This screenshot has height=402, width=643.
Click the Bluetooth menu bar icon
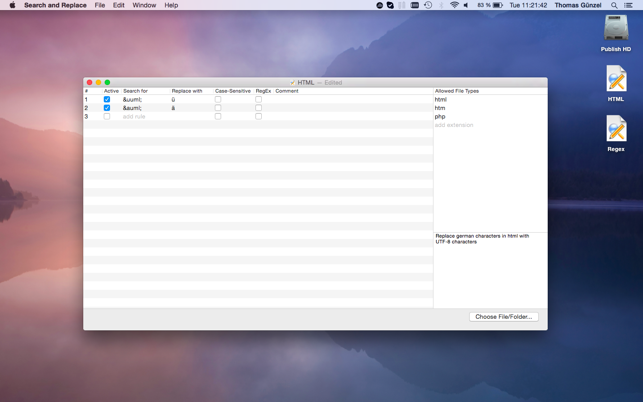click(x=441, y=5)
